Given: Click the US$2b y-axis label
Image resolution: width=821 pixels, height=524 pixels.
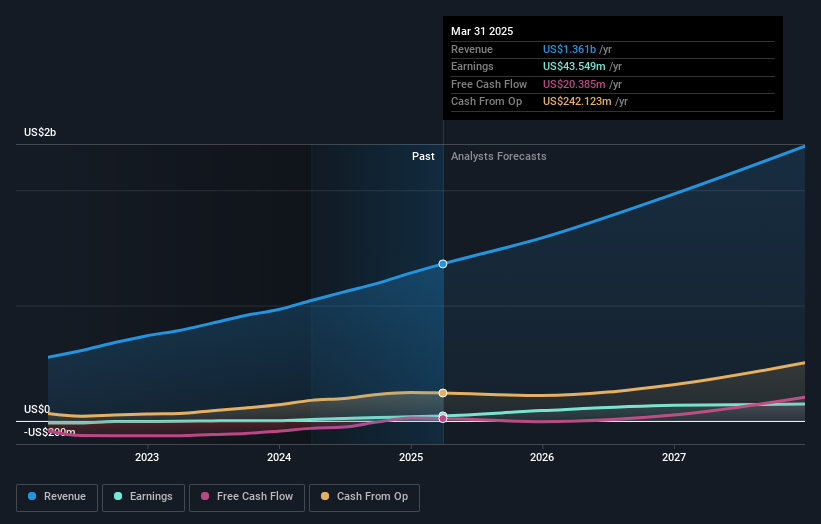Looking at the screenshot, I should 40,132.
